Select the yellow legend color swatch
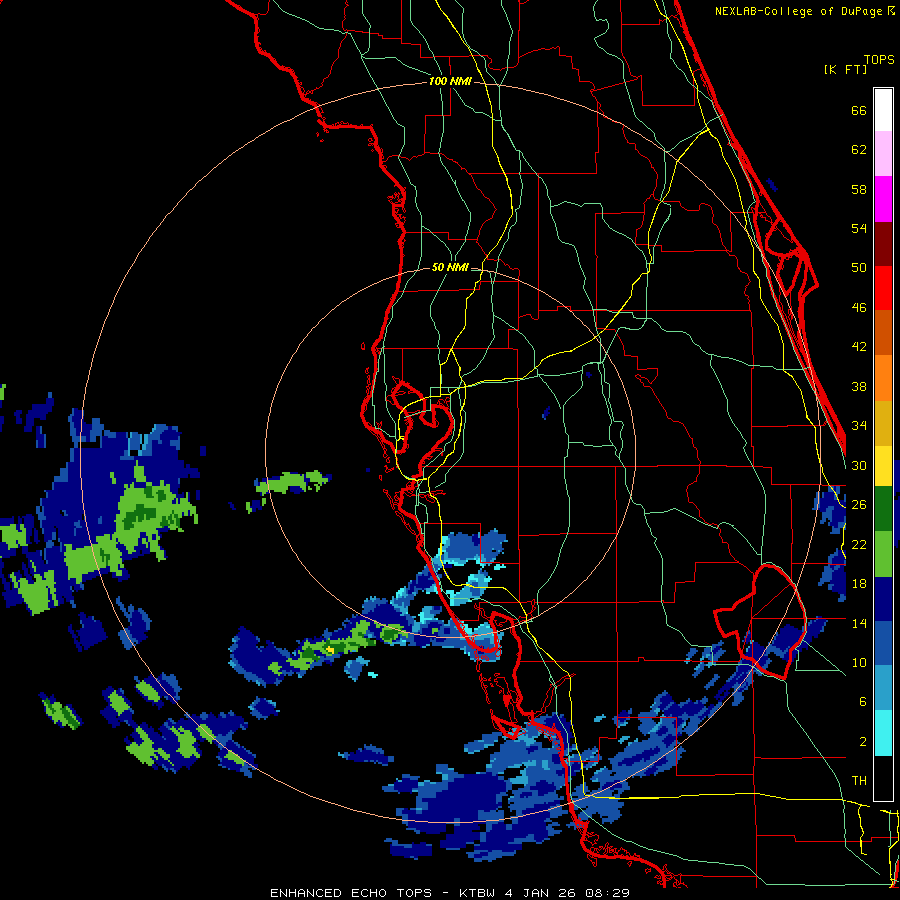The height and width of the screenshot is (900, 900). coord(883,466)
